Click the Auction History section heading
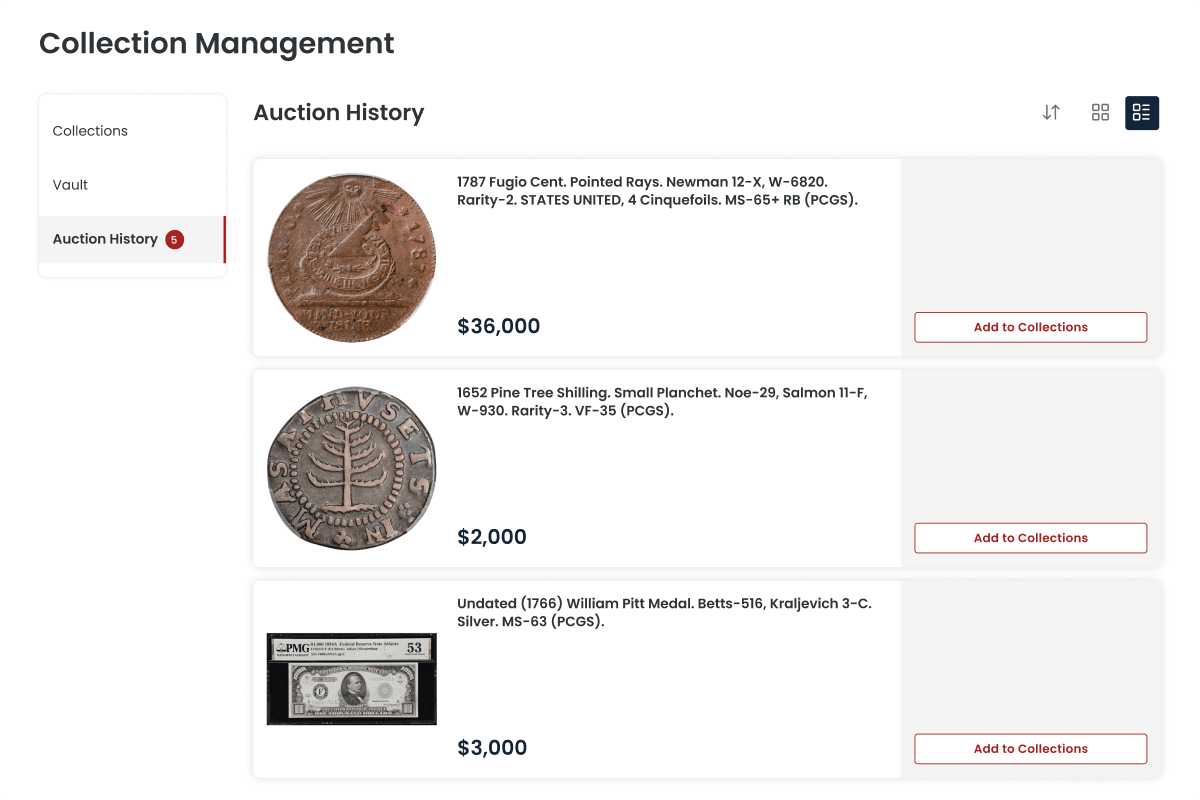The height and width of the screenshot is (800, 1200). (338, 113)
